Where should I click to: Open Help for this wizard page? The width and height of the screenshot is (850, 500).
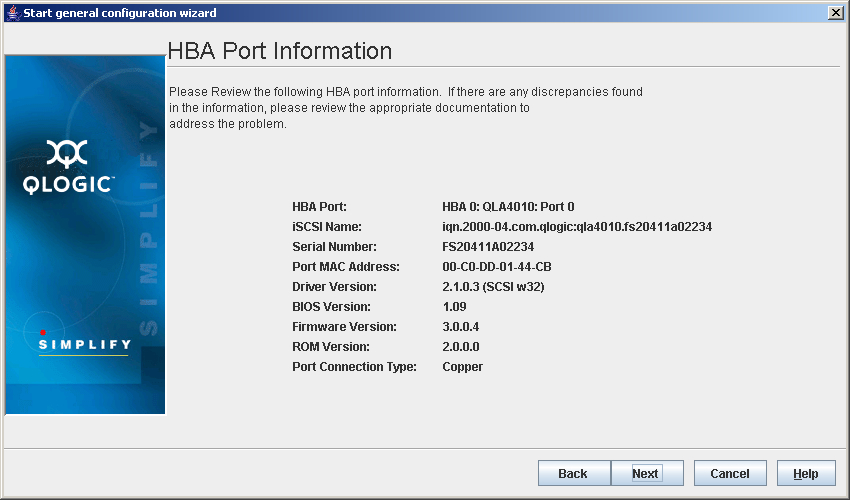[x=805, y=473]
